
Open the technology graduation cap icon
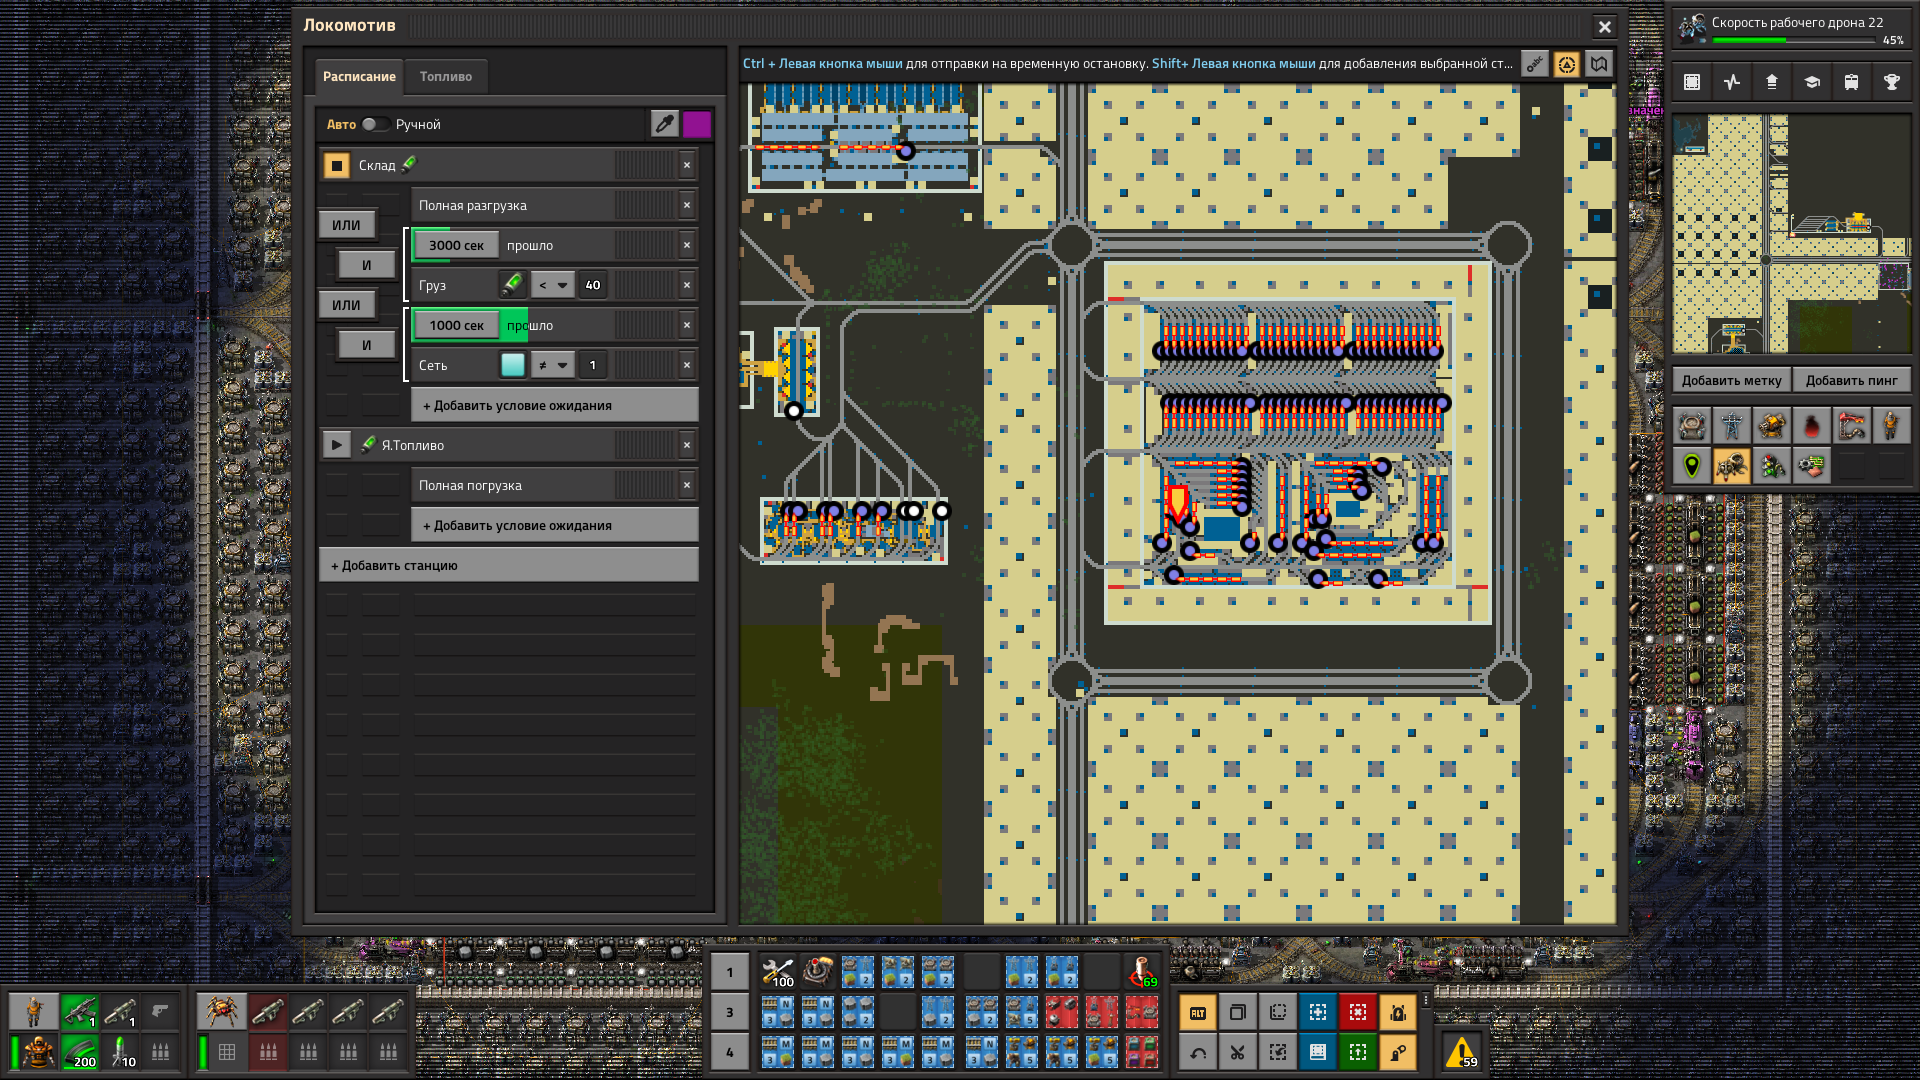tap(1812, 82)
